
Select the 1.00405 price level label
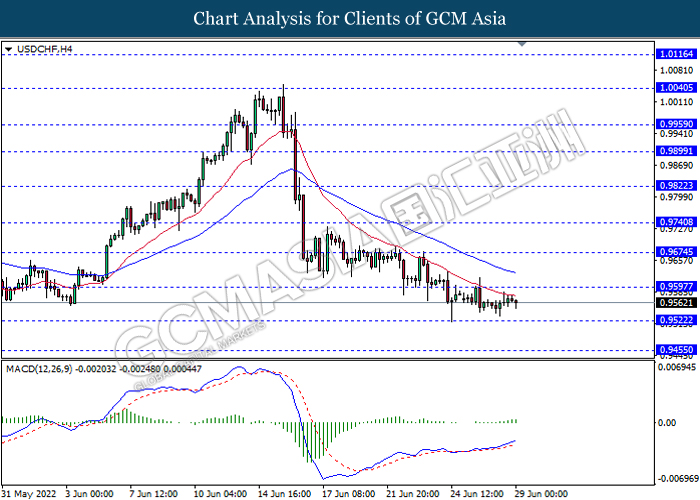[x=676, y=88]
